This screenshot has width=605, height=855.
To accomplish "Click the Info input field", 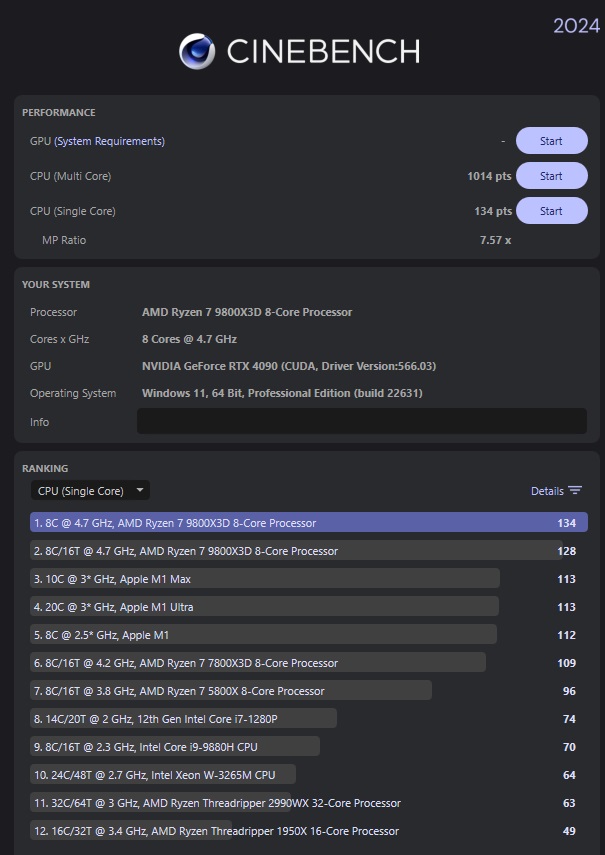I will (x=362, y=422).
